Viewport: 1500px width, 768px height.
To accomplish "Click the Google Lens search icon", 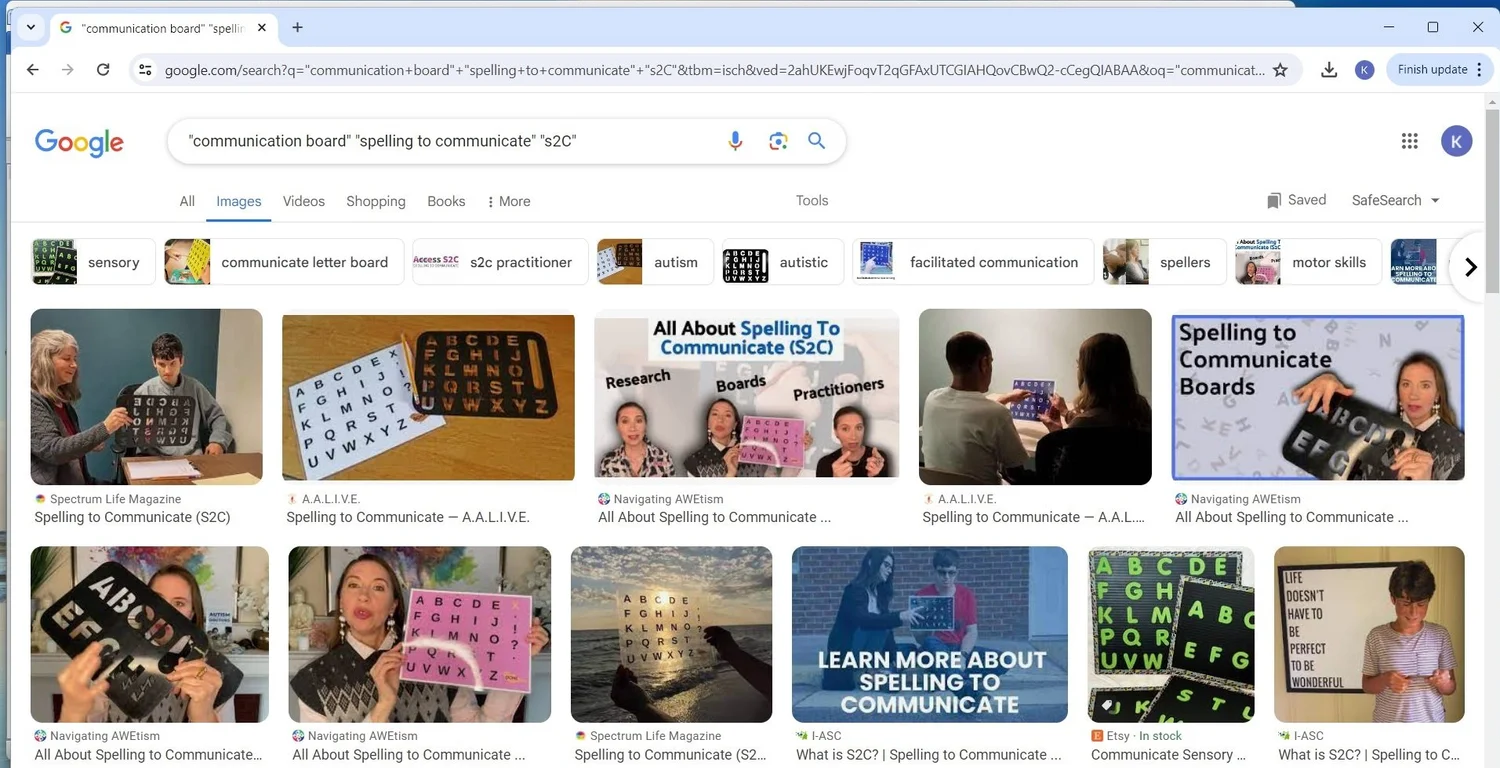I will (778, 141).
